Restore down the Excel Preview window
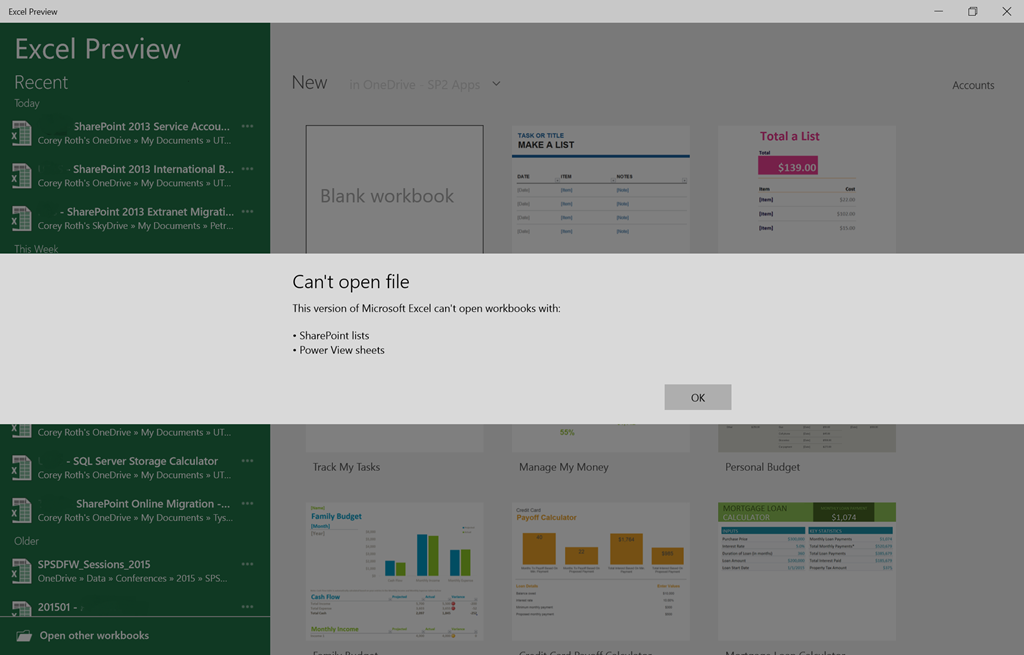 coord(972,11)
